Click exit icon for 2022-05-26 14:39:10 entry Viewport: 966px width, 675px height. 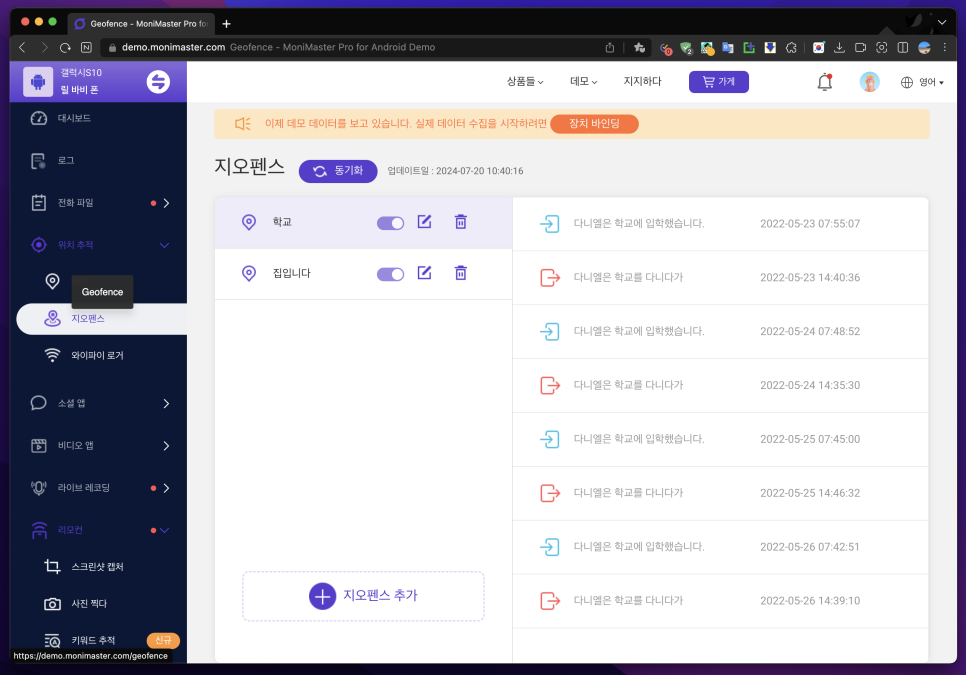click(550, 601)
